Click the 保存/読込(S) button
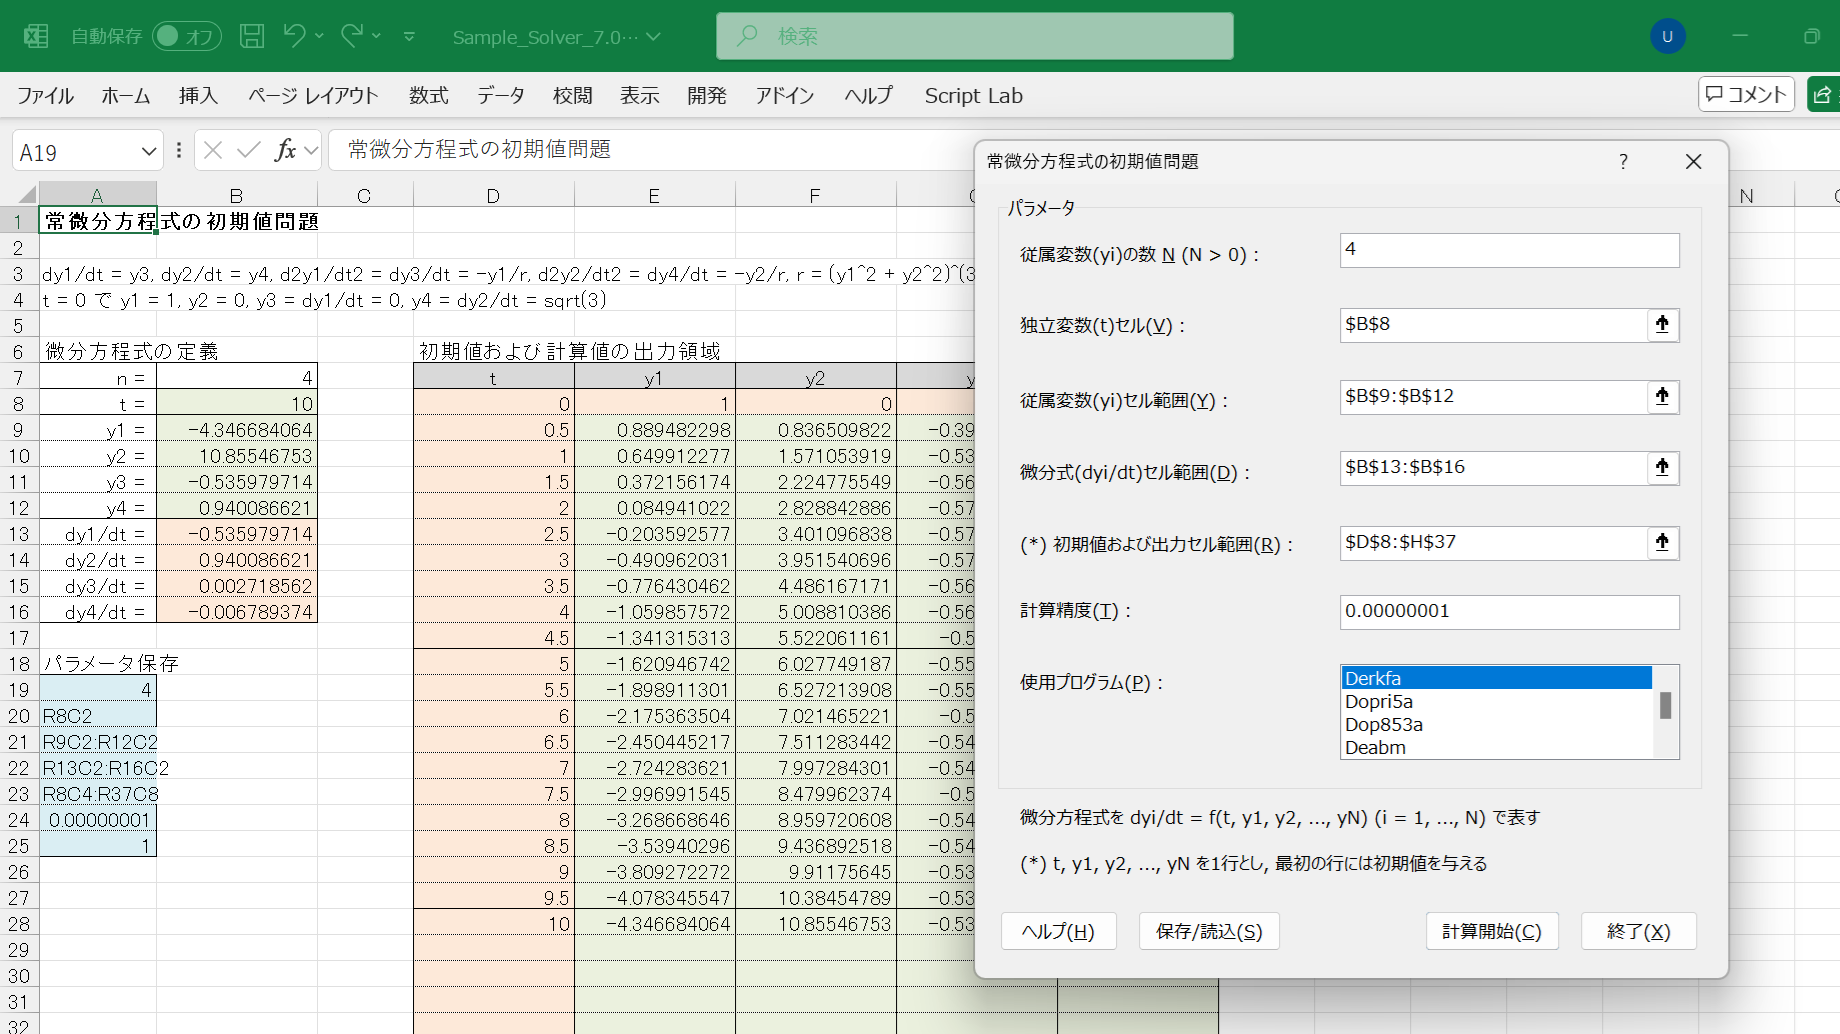 pyautogui.click(x=1208, y=931)
